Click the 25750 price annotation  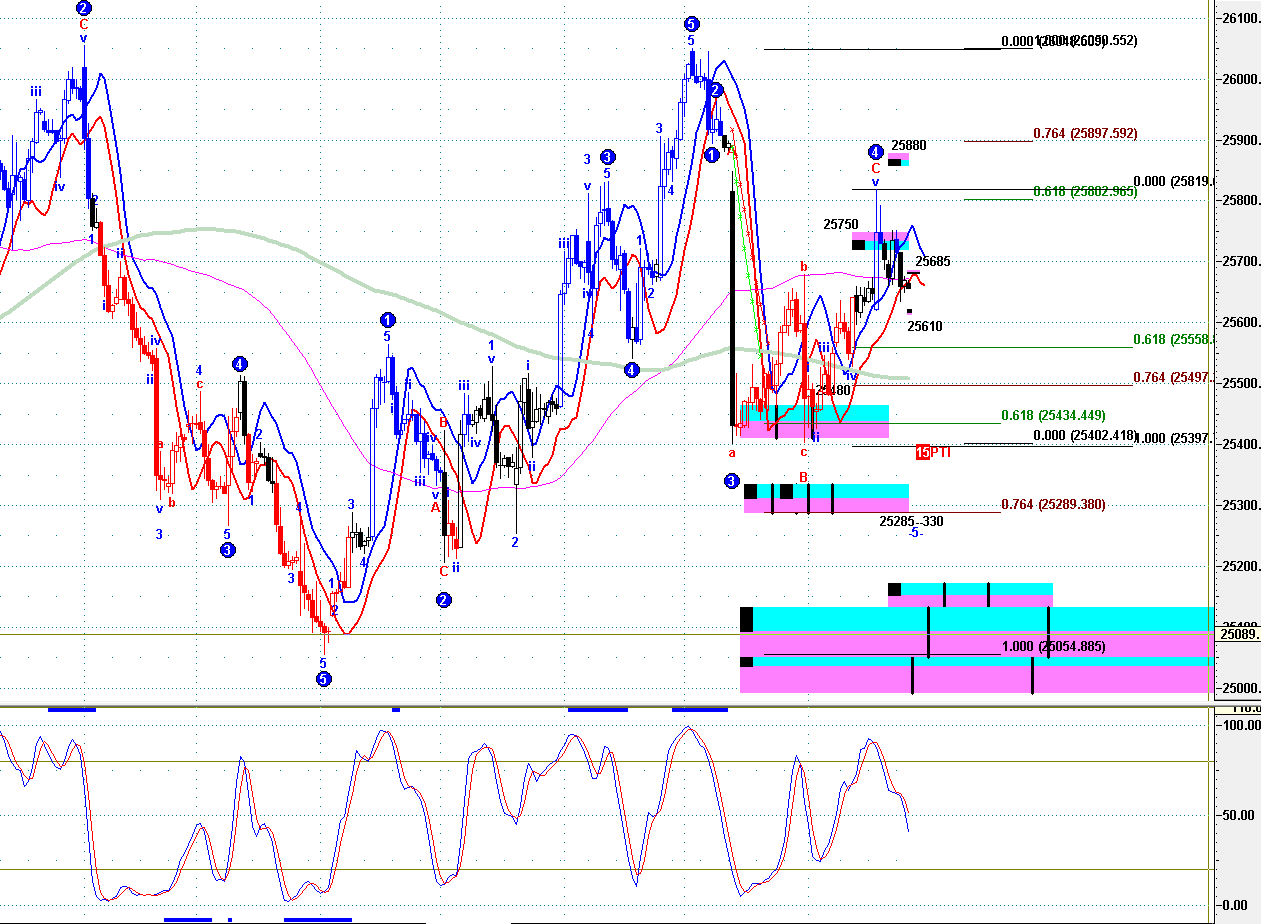pyautogui.click(x=841, y=225)
